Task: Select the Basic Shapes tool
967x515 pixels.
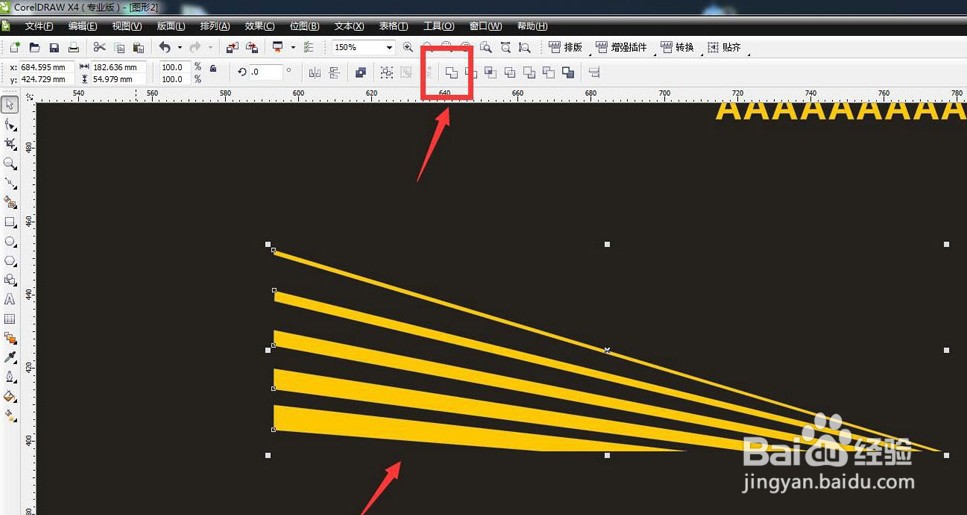Action: pyautogui.click(x=10, y=280)
